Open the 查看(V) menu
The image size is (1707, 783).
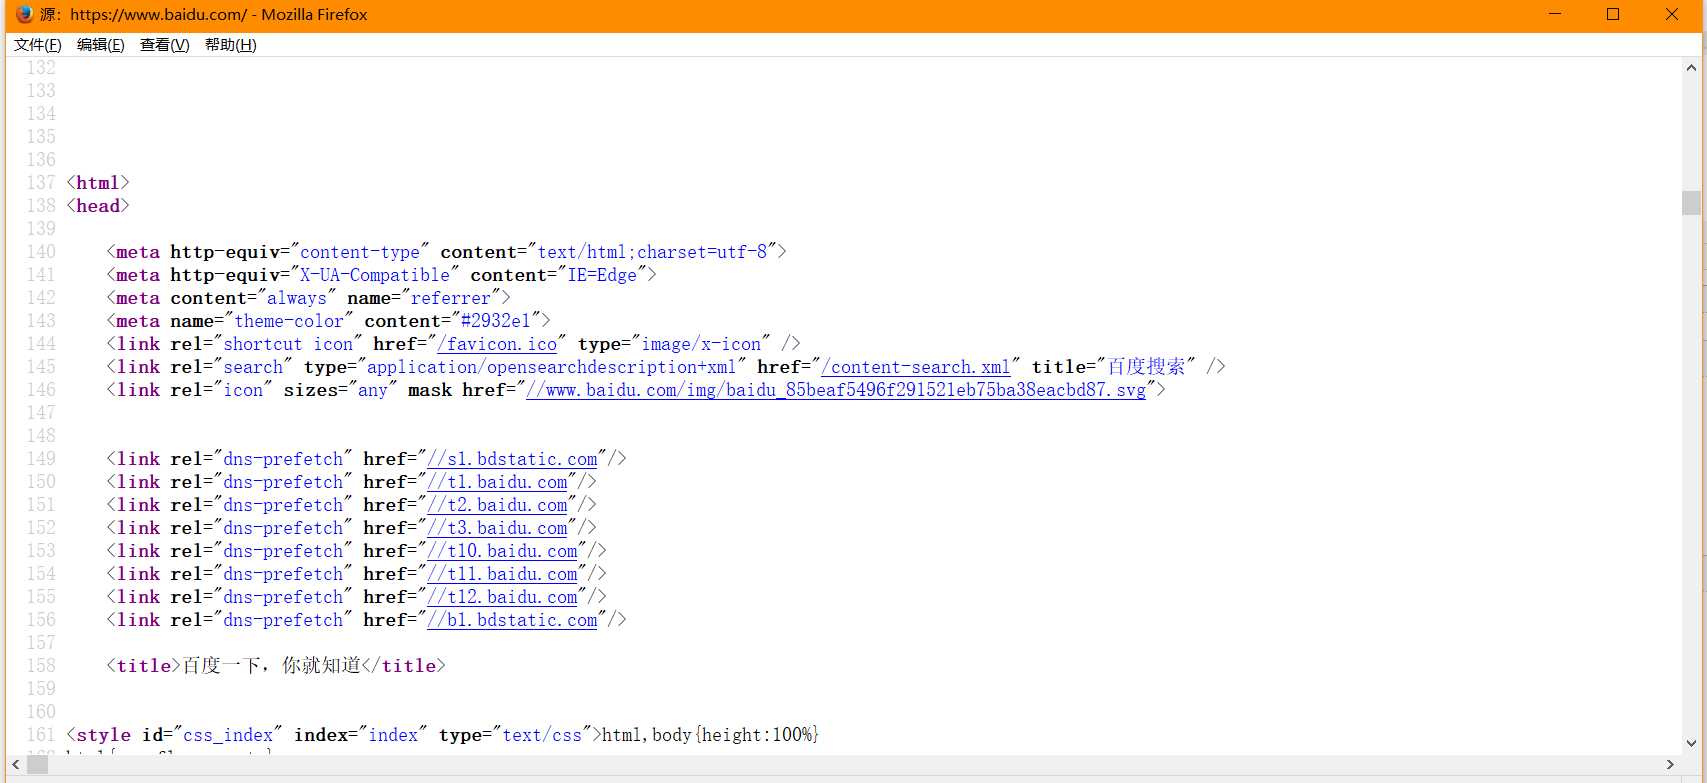click(x=165, y=45)
